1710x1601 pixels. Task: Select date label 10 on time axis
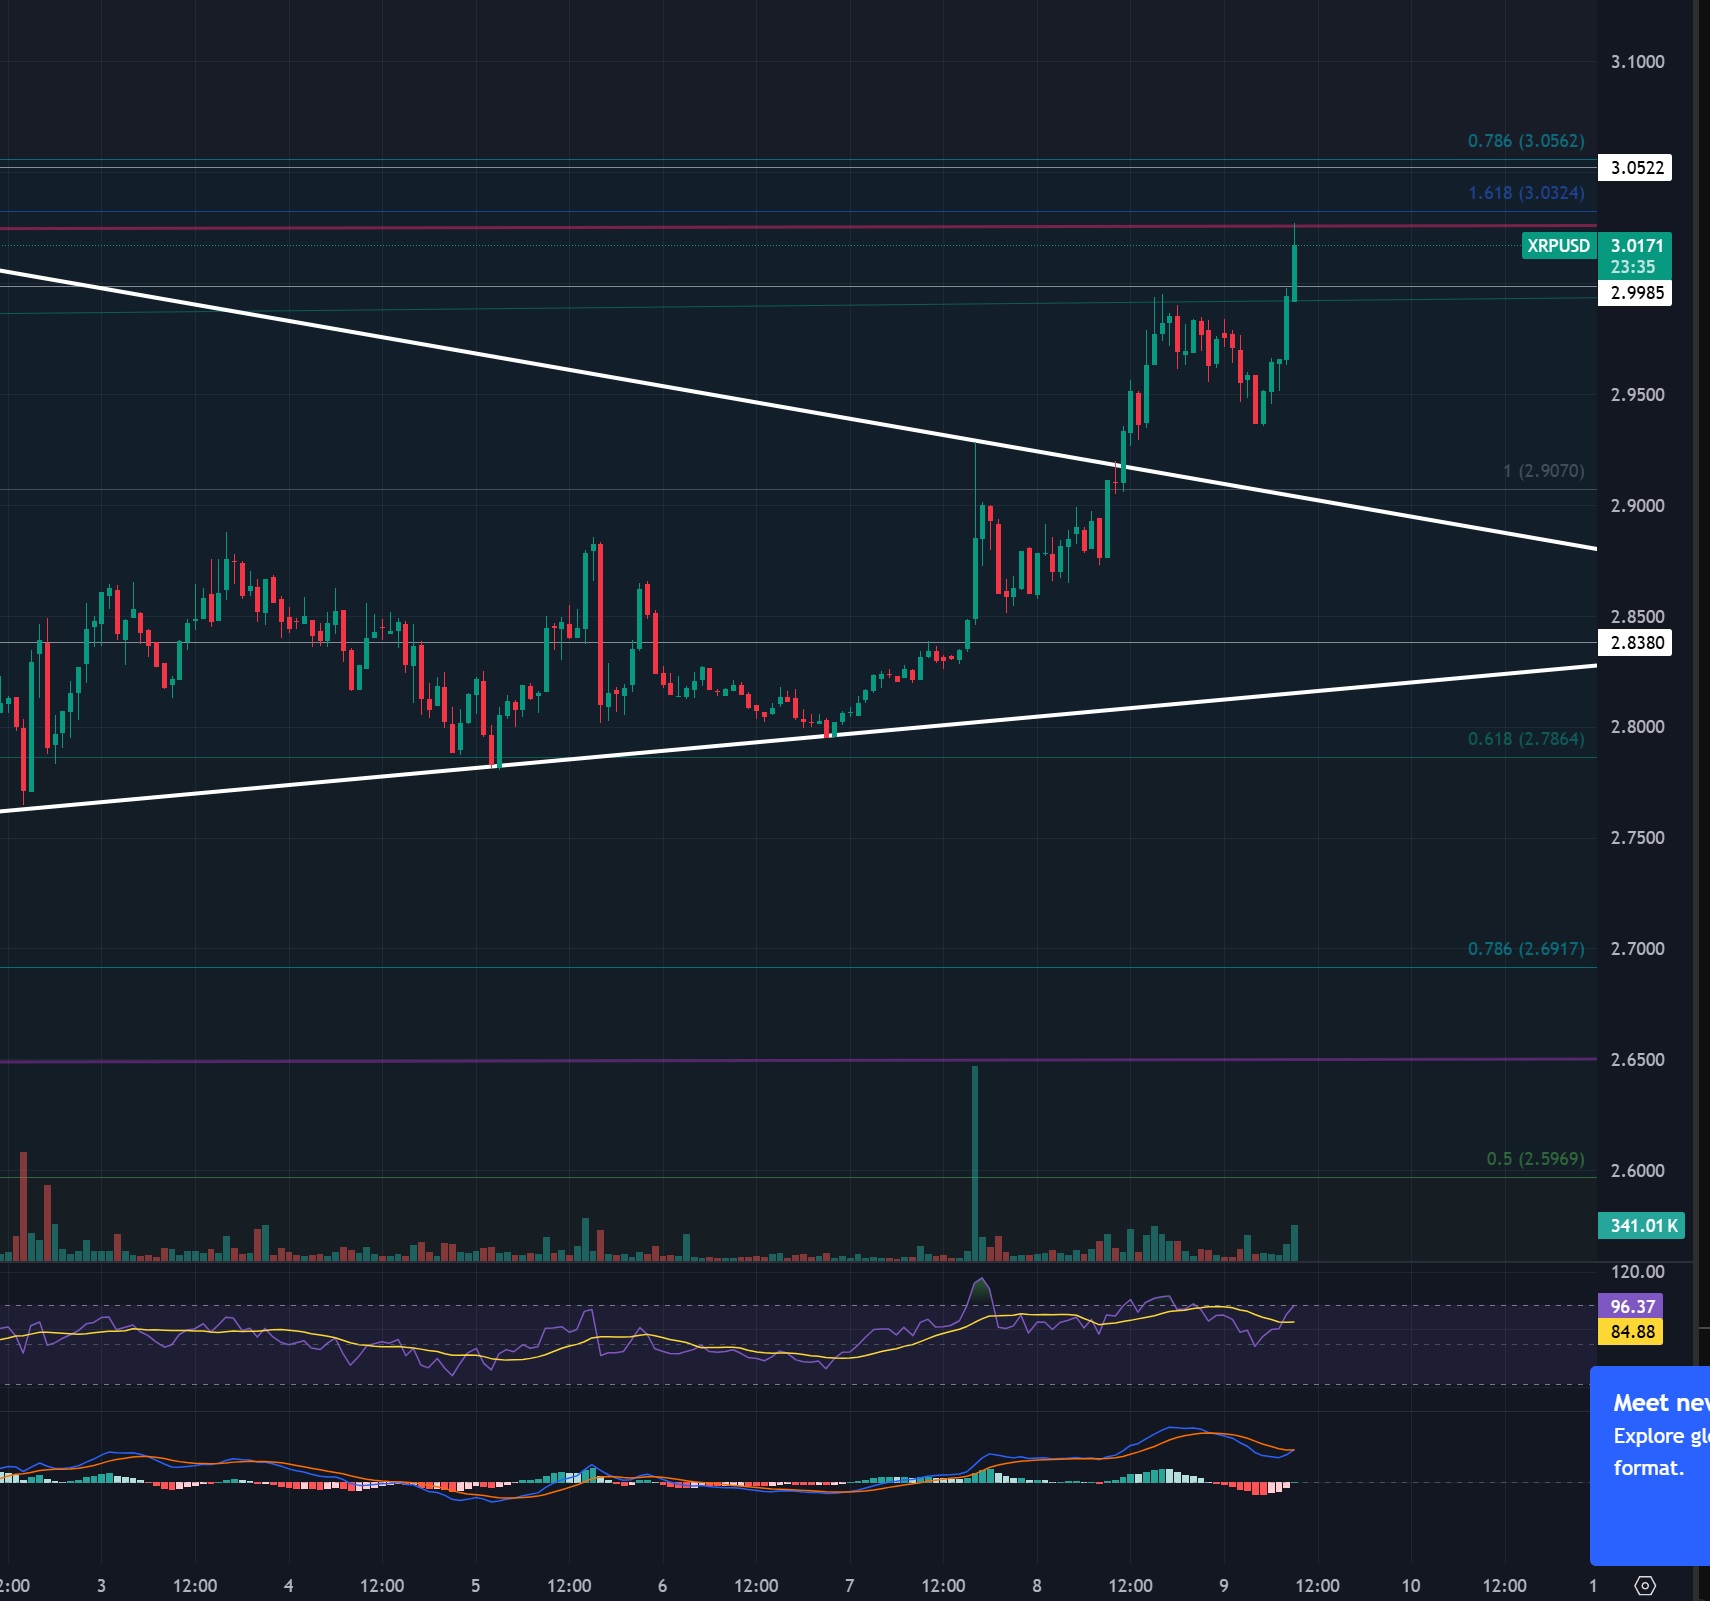[1411, 1586]
